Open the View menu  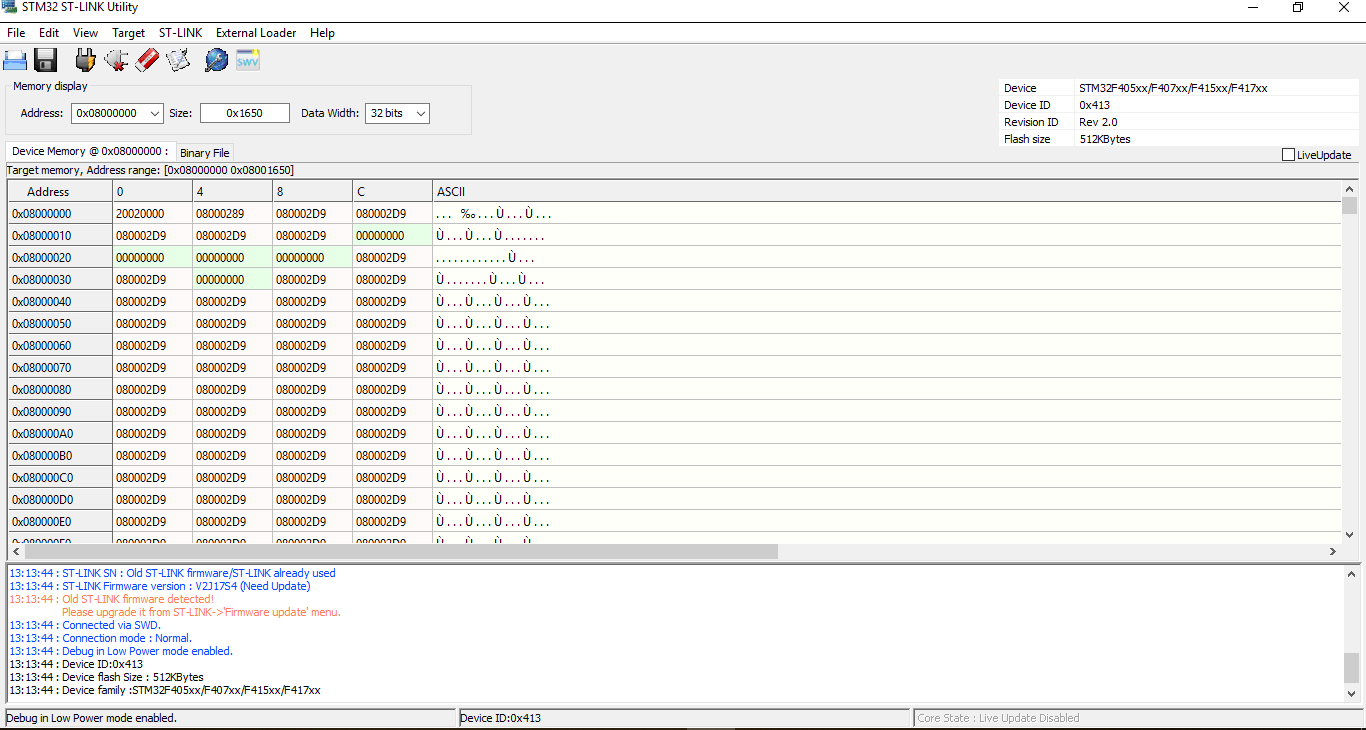86,33
